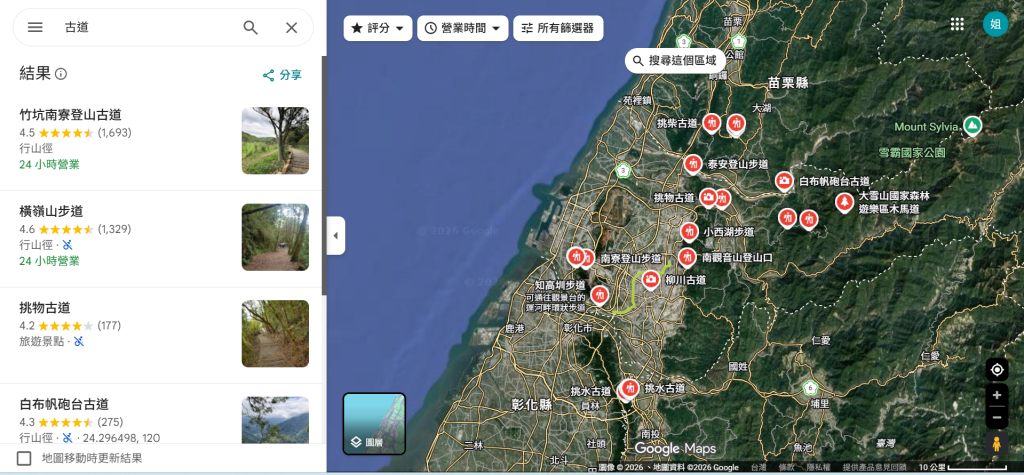1024x475 pixels.
Task: Zoom out of the map
Action: coord(996,417)
